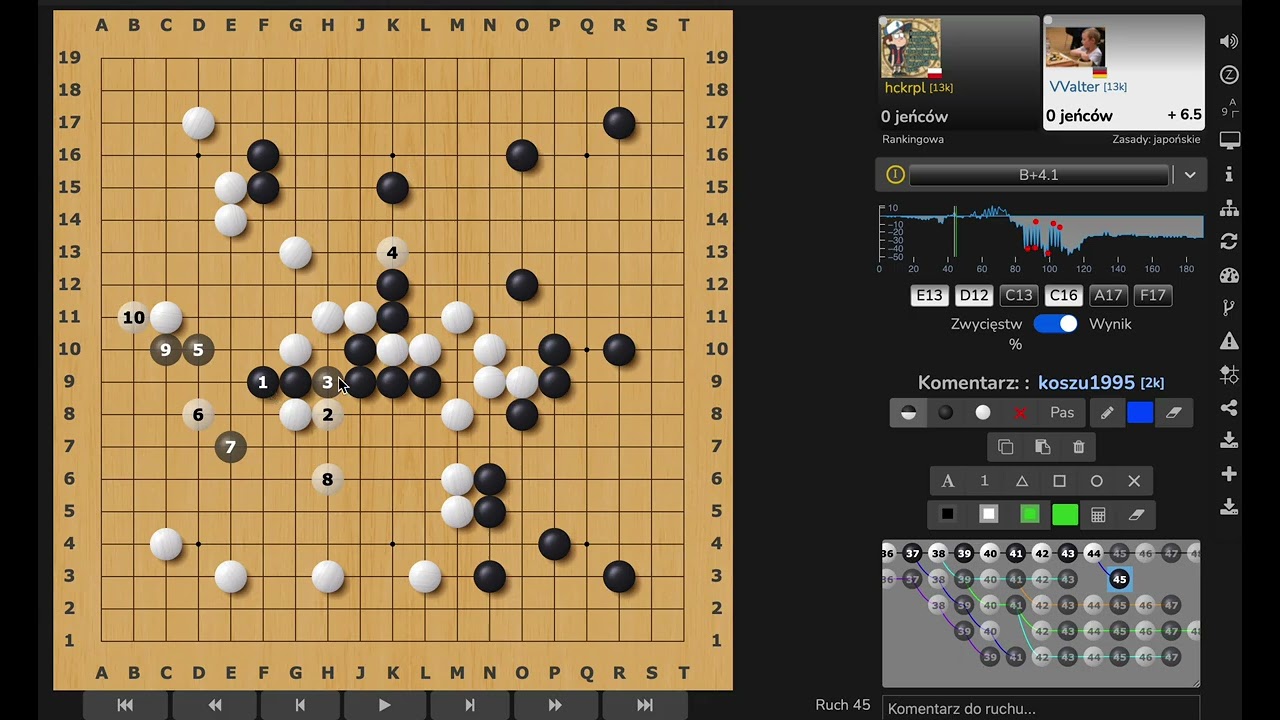Open the calculator score icon
This screenshot has width=1280, height=720.
point(1098,515)
